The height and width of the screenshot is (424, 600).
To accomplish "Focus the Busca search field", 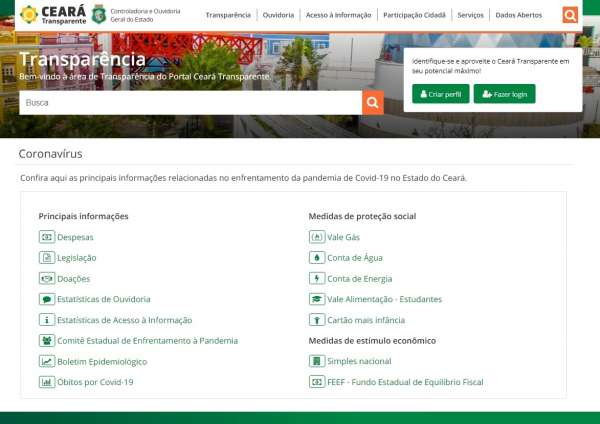I will [x=191, y=103].
